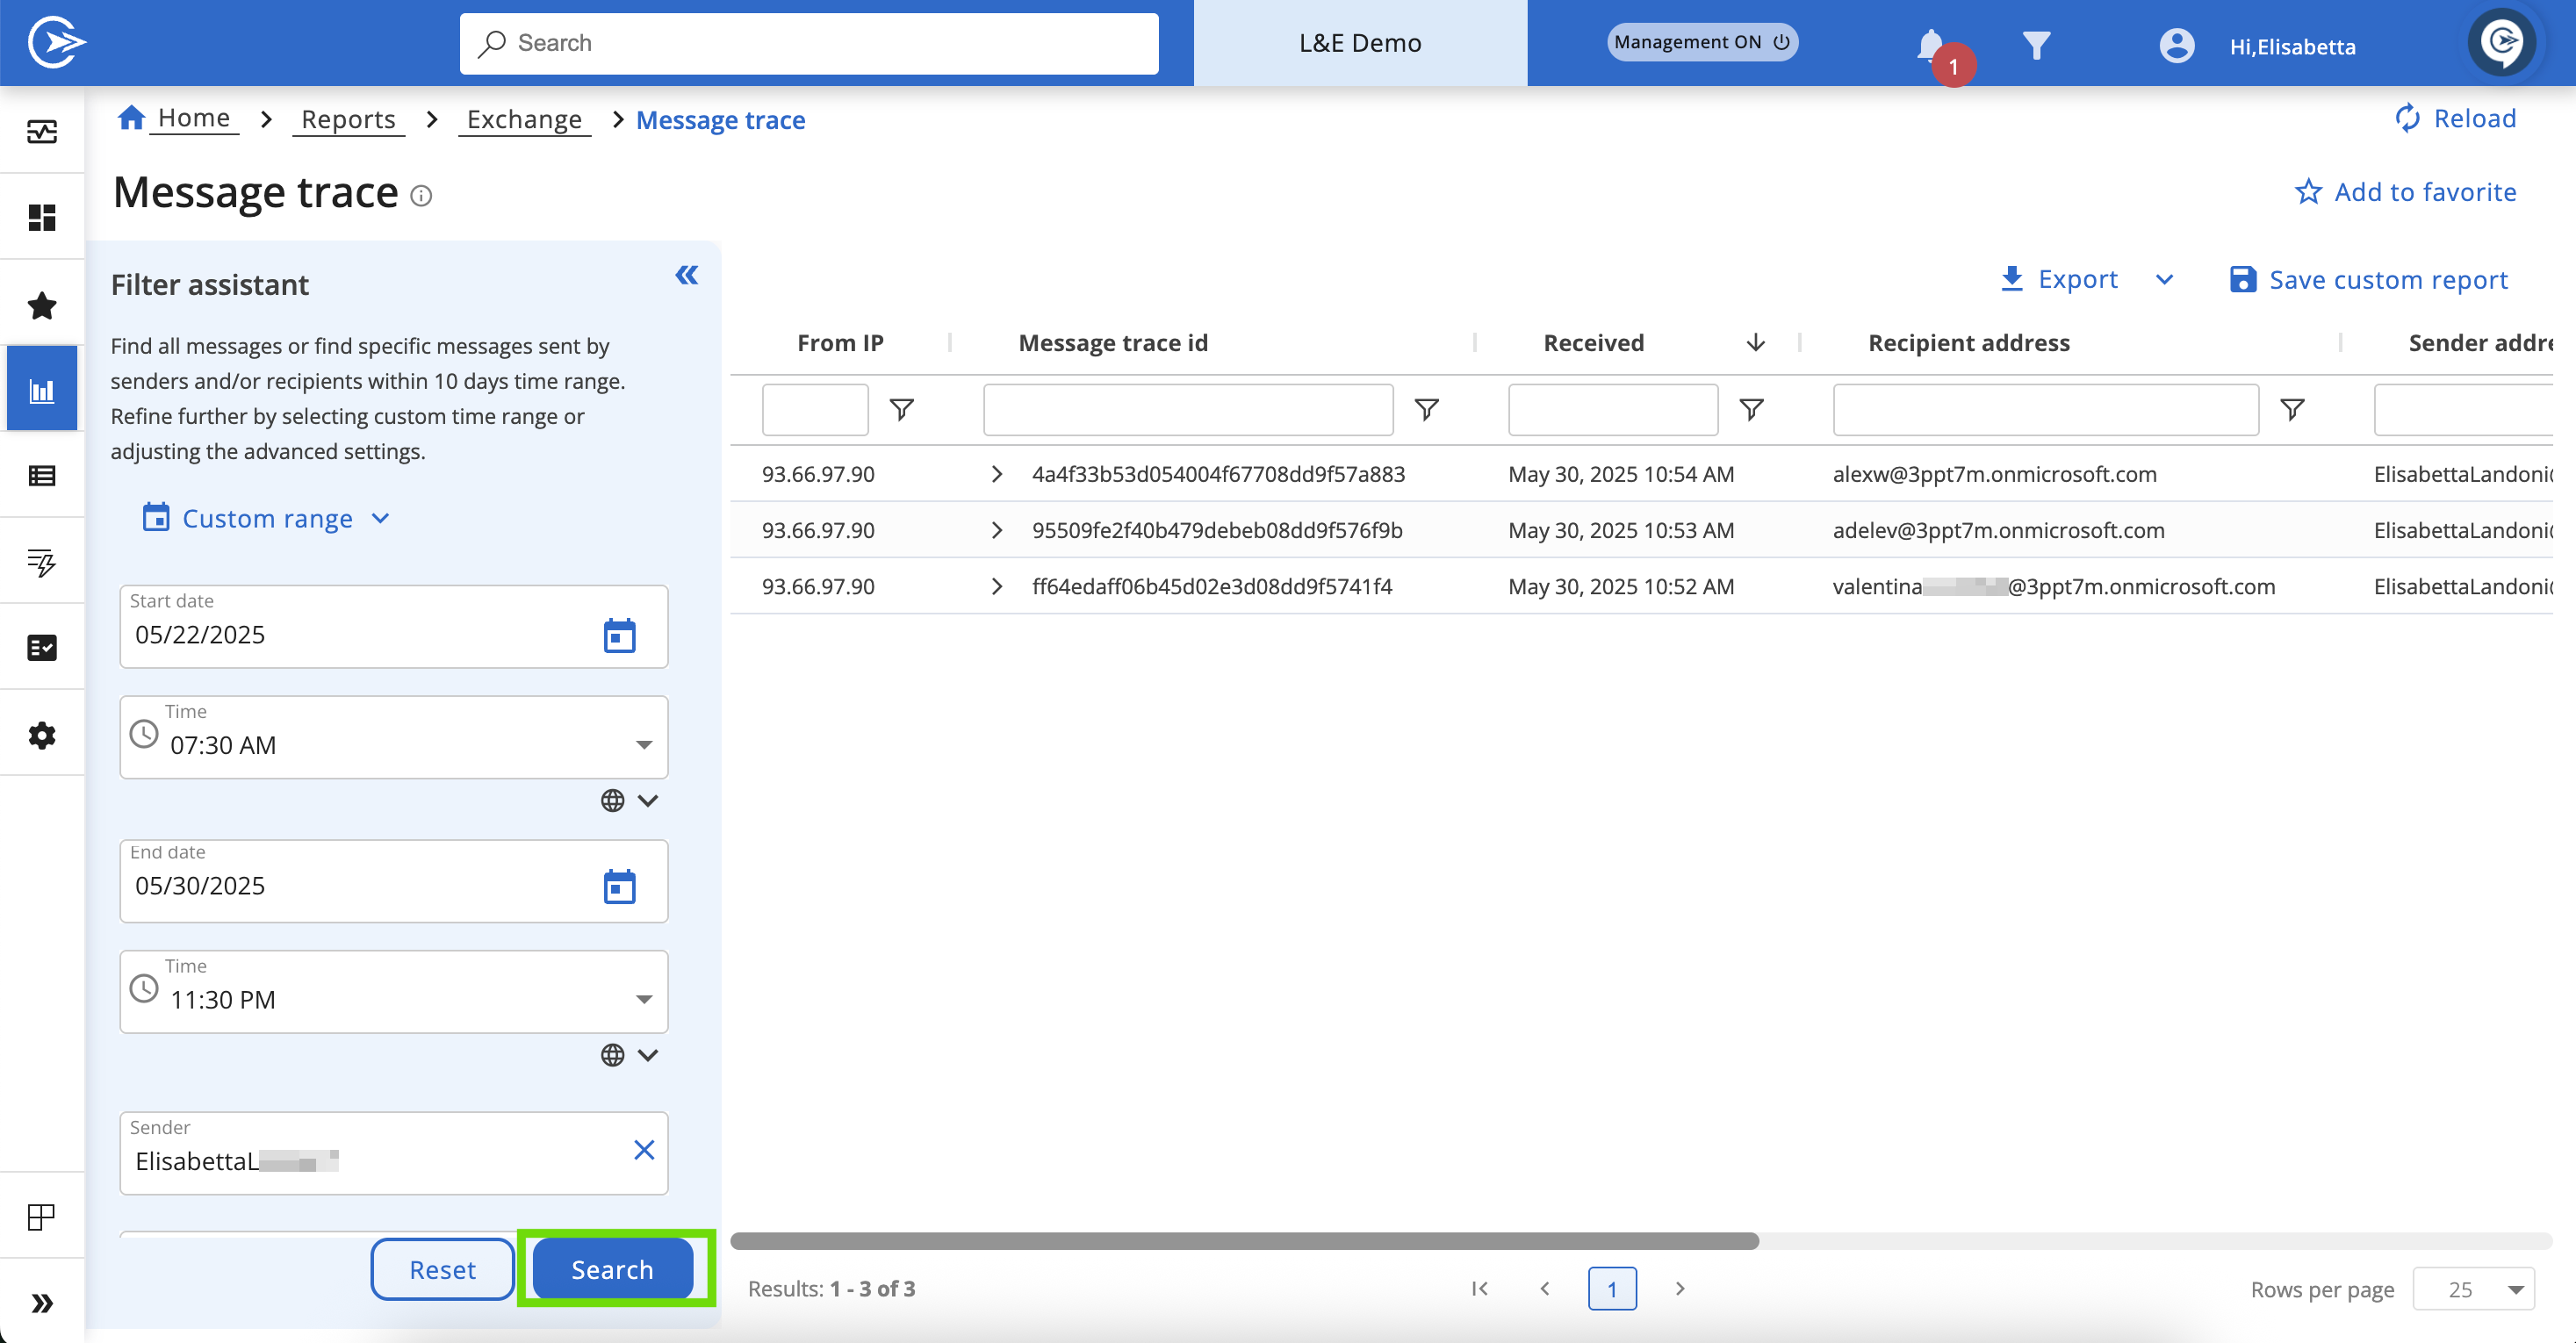The image size is (2576, 1343).
Task: Click Message trace id filter text box
Action: click(x=1188, y=409)
